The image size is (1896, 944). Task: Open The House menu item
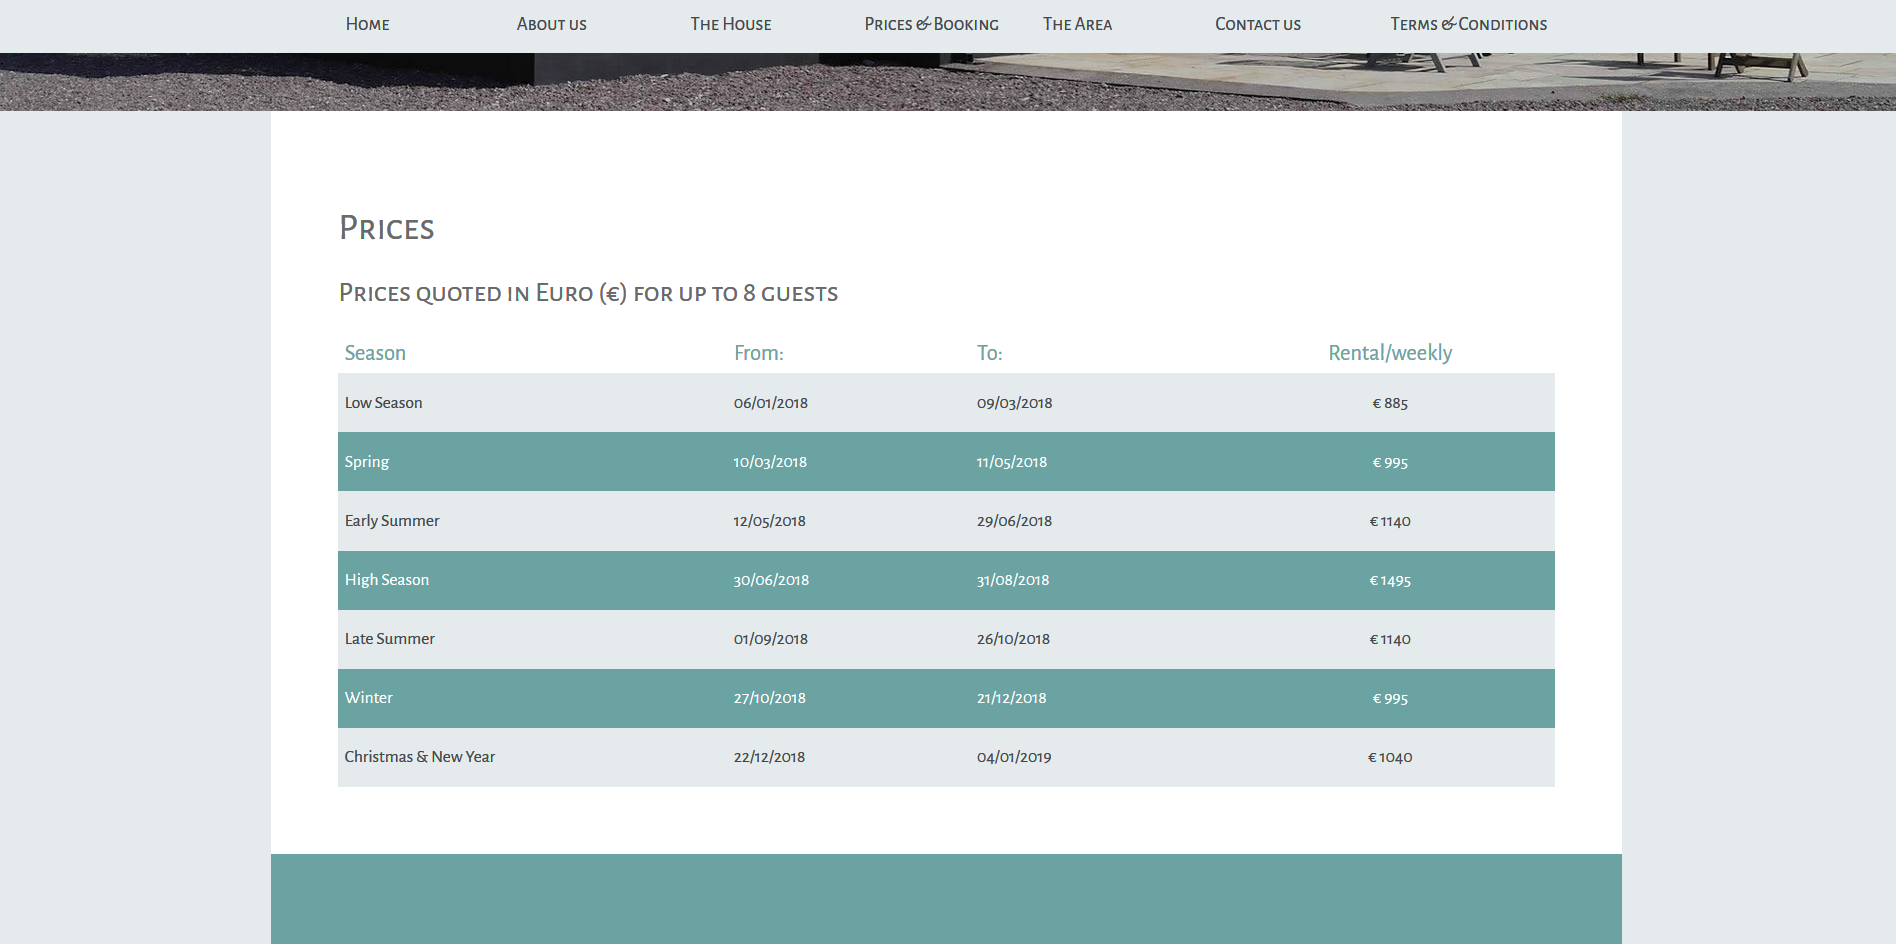click(x=730, y=24)
